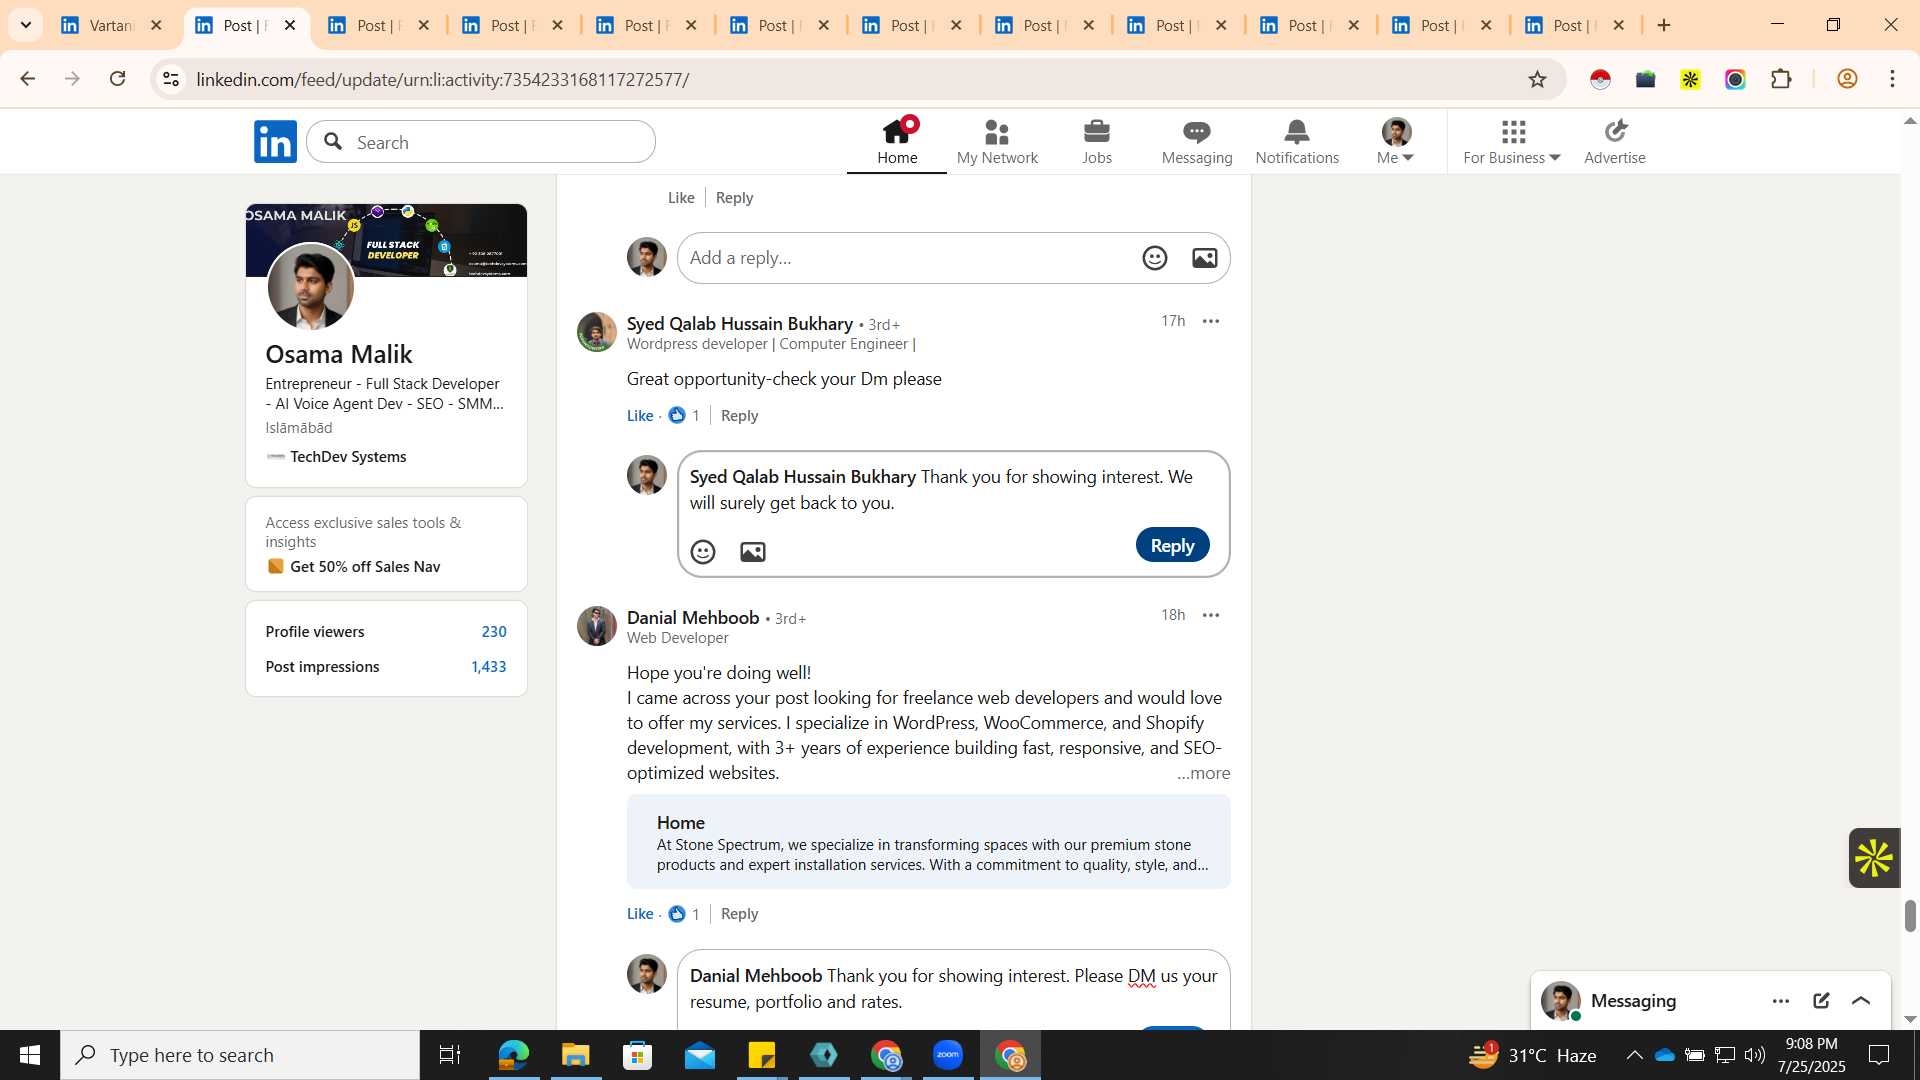Go to Jobs briefcase icon
Viewport: 1920px width, 1080px height.
click(1097, 141)
